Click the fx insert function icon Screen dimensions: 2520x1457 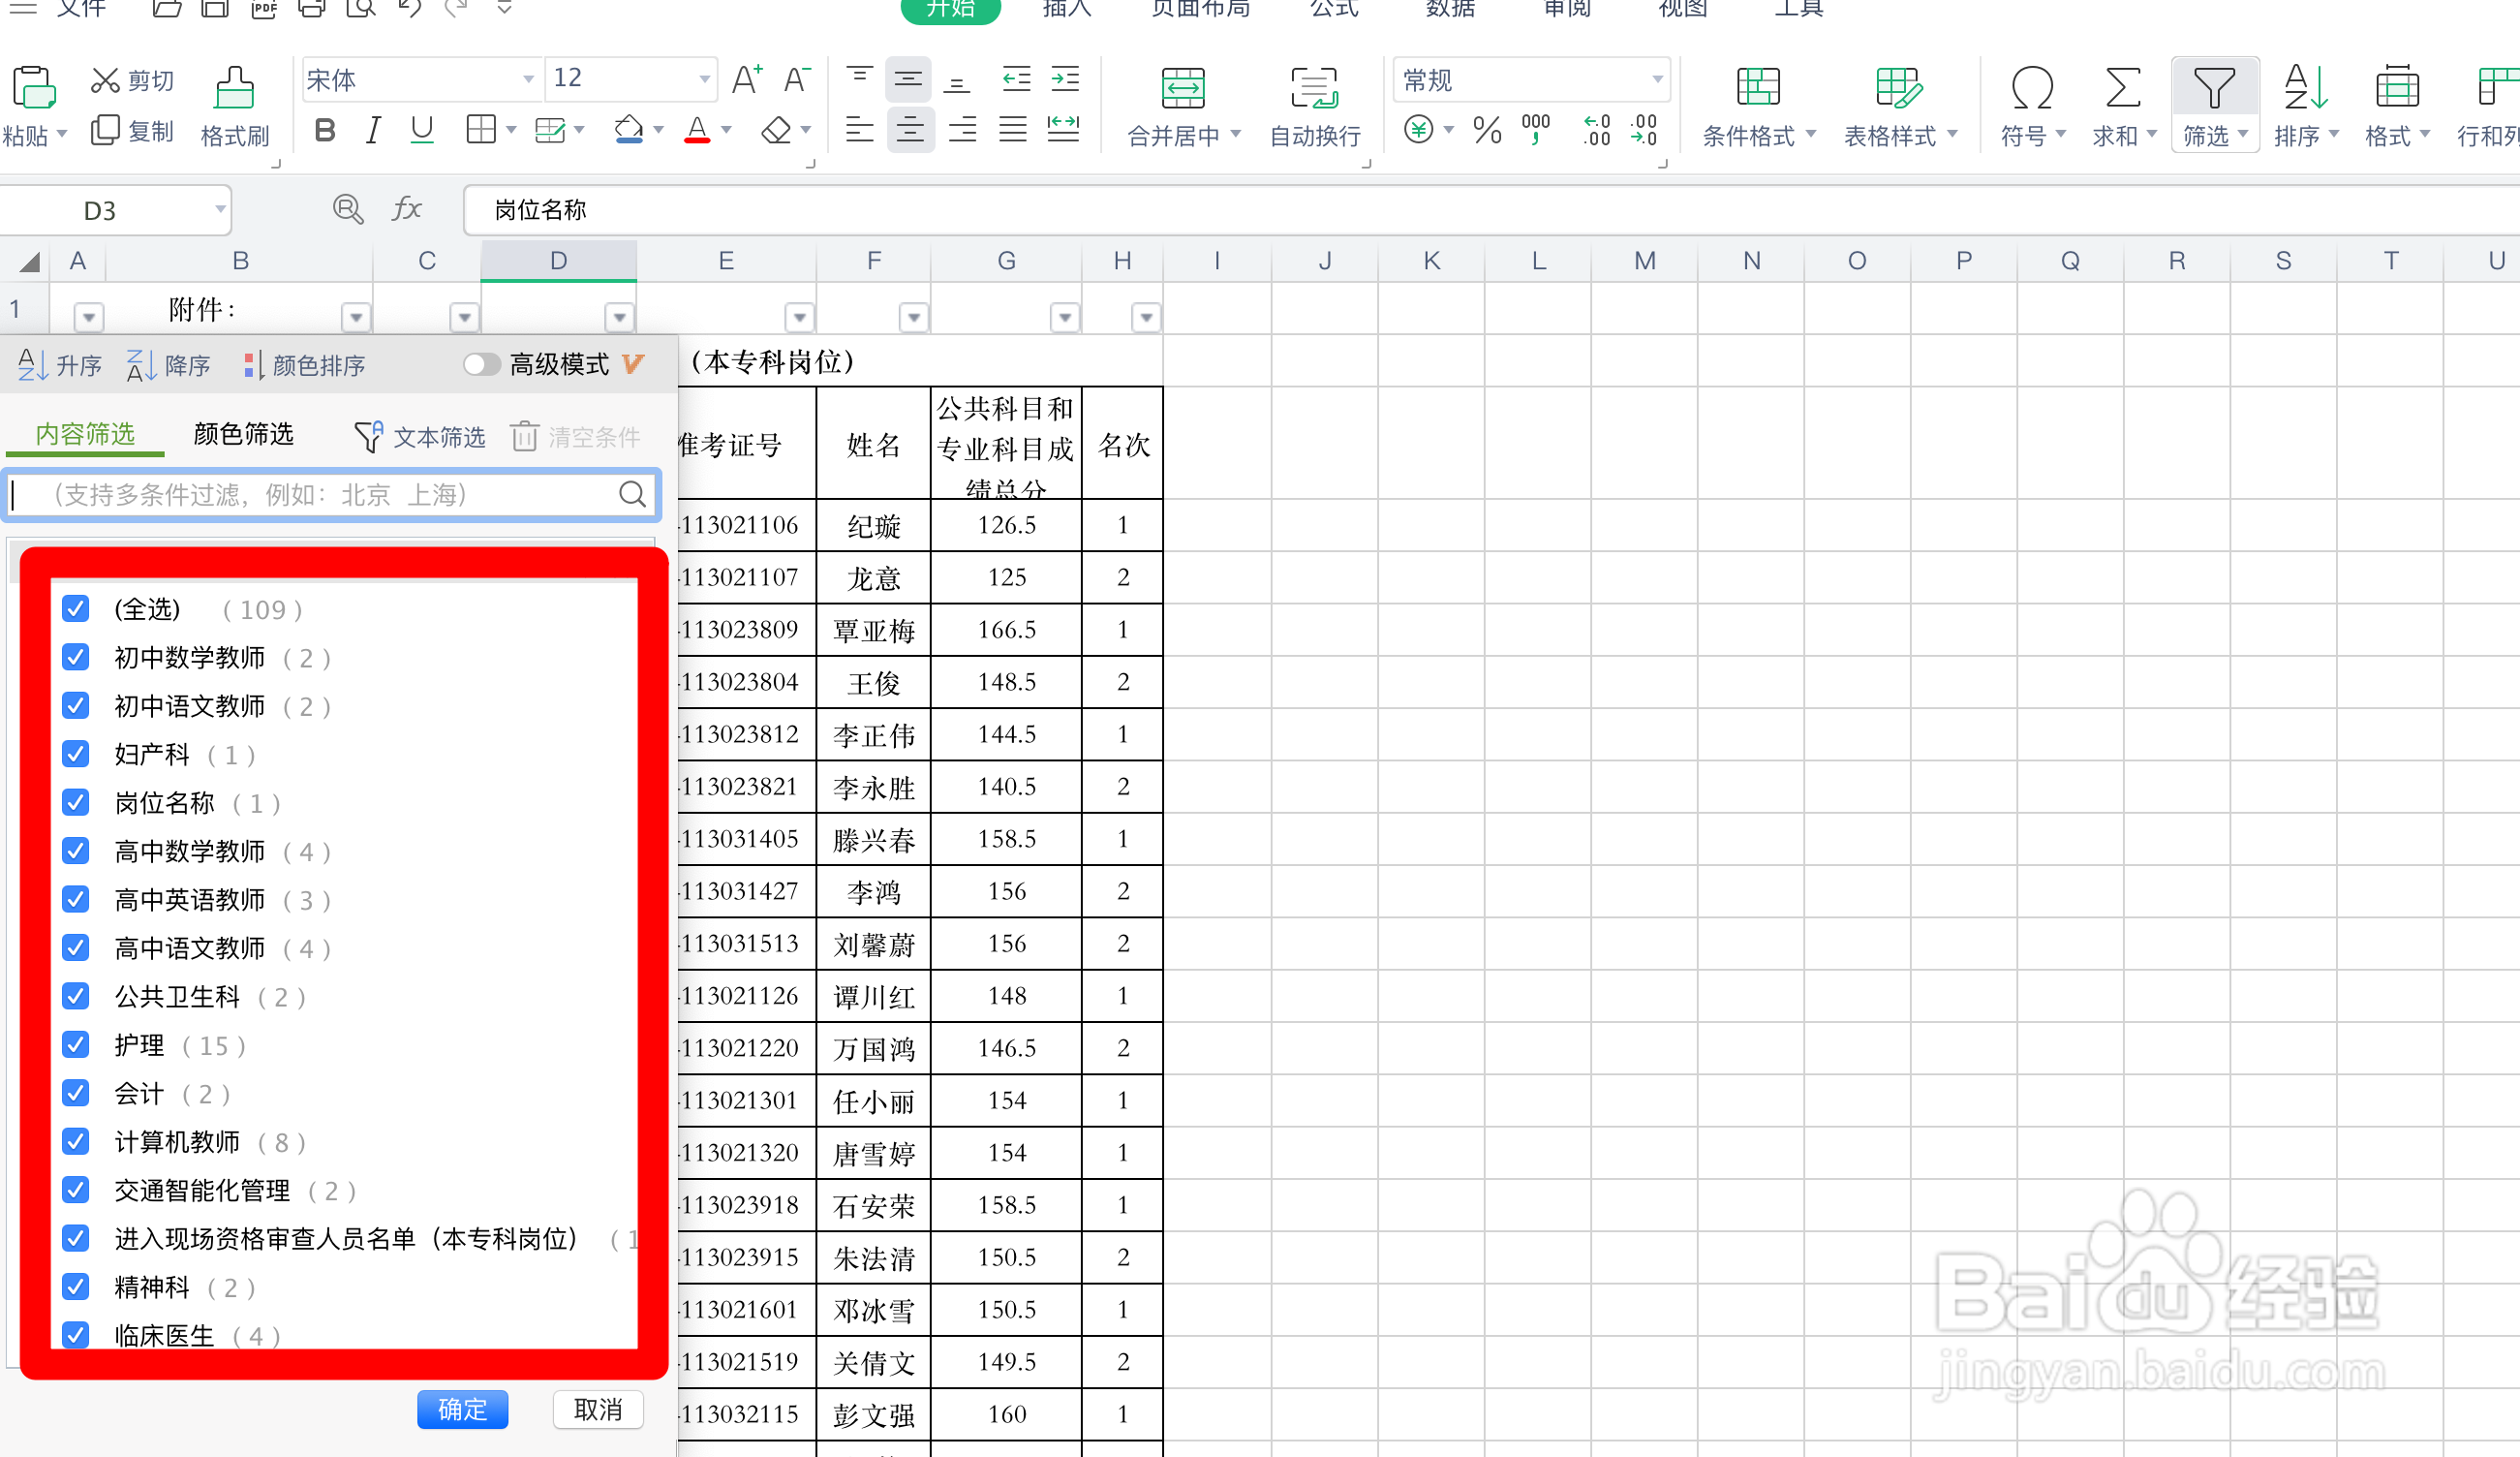click(x=406, y=209)
